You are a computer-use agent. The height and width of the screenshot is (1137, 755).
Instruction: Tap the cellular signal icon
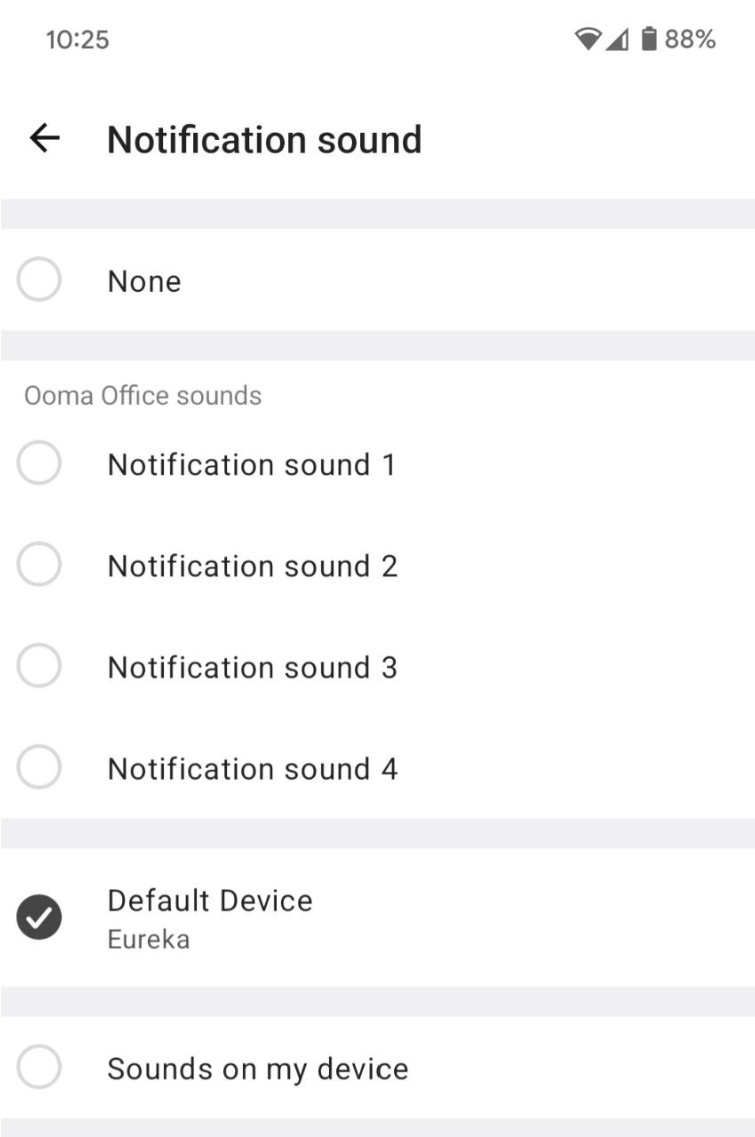tap(617, 39)
